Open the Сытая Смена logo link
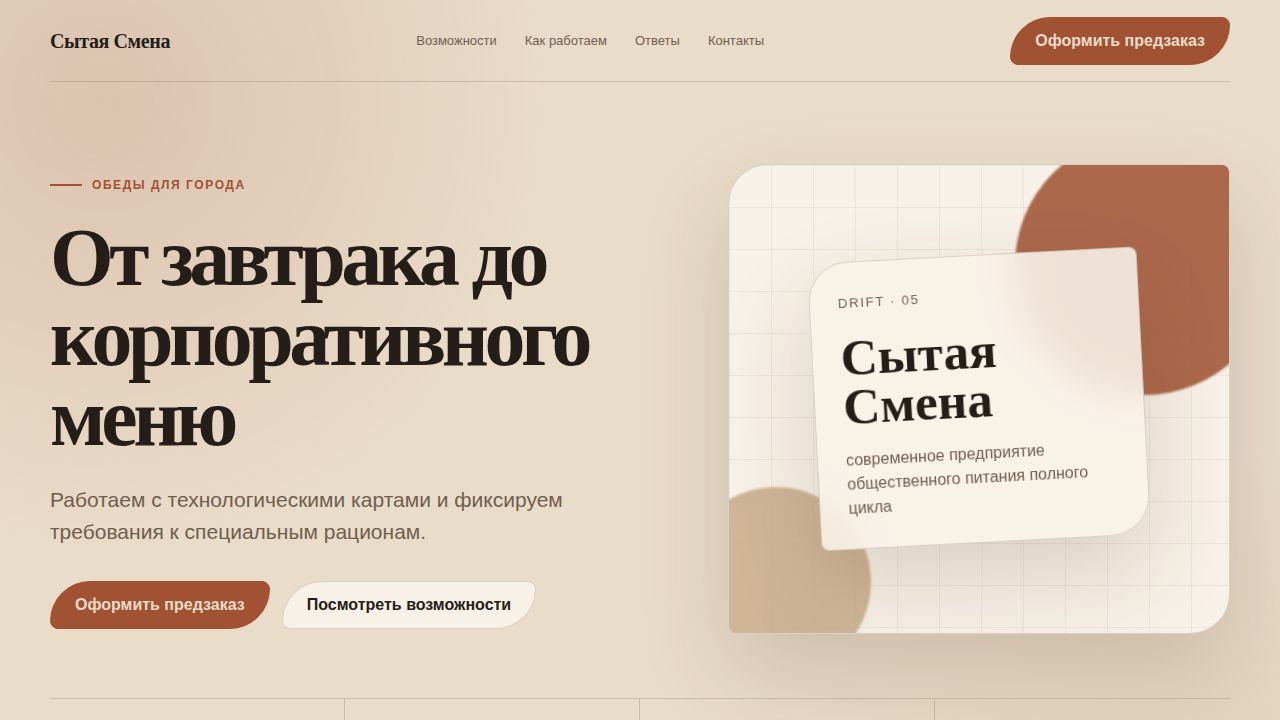 tap(110, 41)
